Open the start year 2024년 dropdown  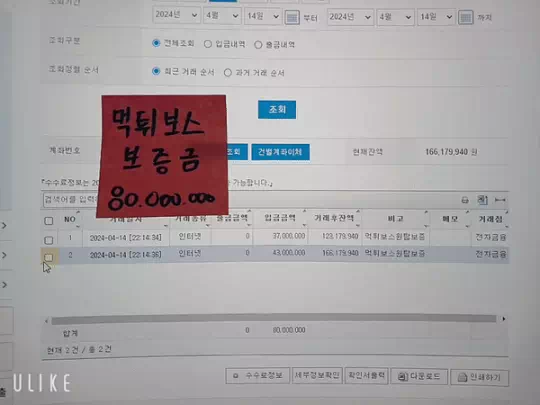[x=176, y=15]
